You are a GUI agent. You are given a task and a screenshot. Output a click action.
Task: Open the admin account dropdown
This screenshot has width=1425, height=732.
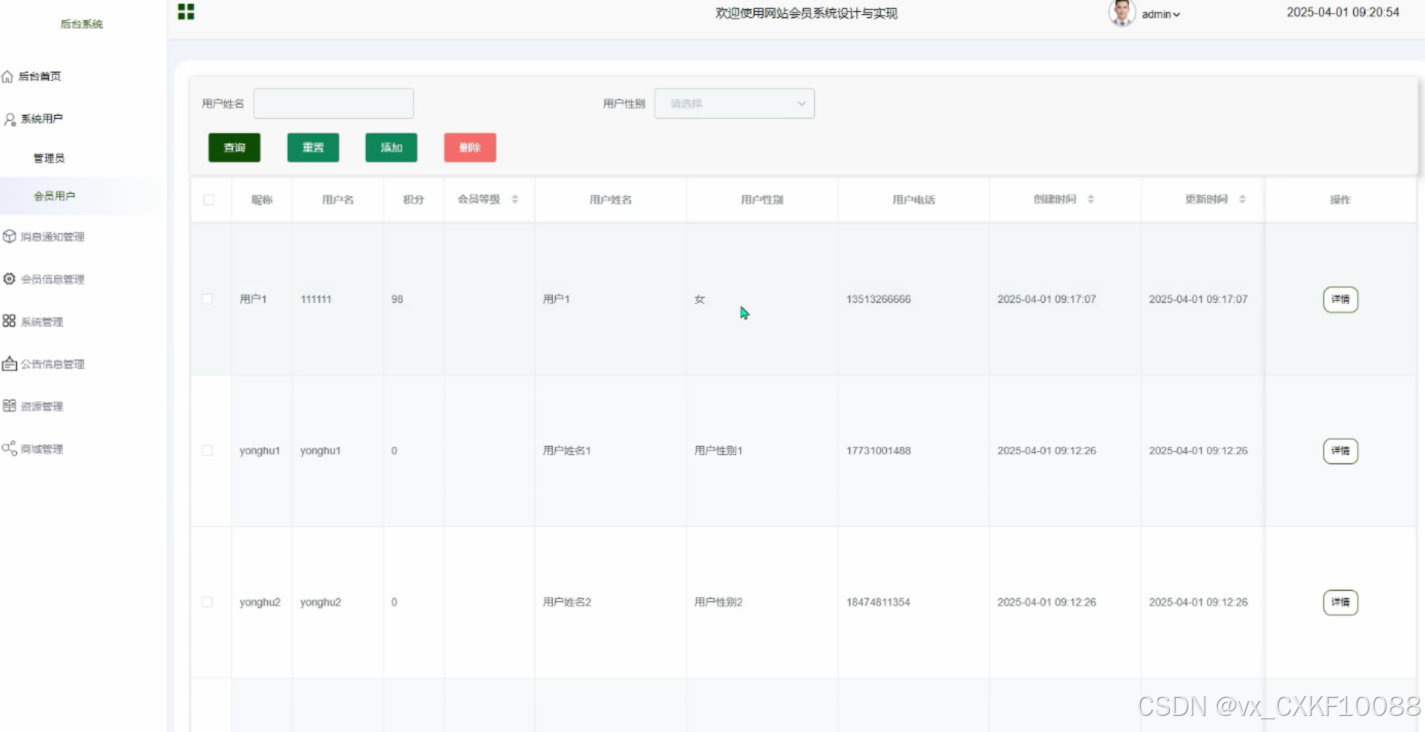point(1161,14)
